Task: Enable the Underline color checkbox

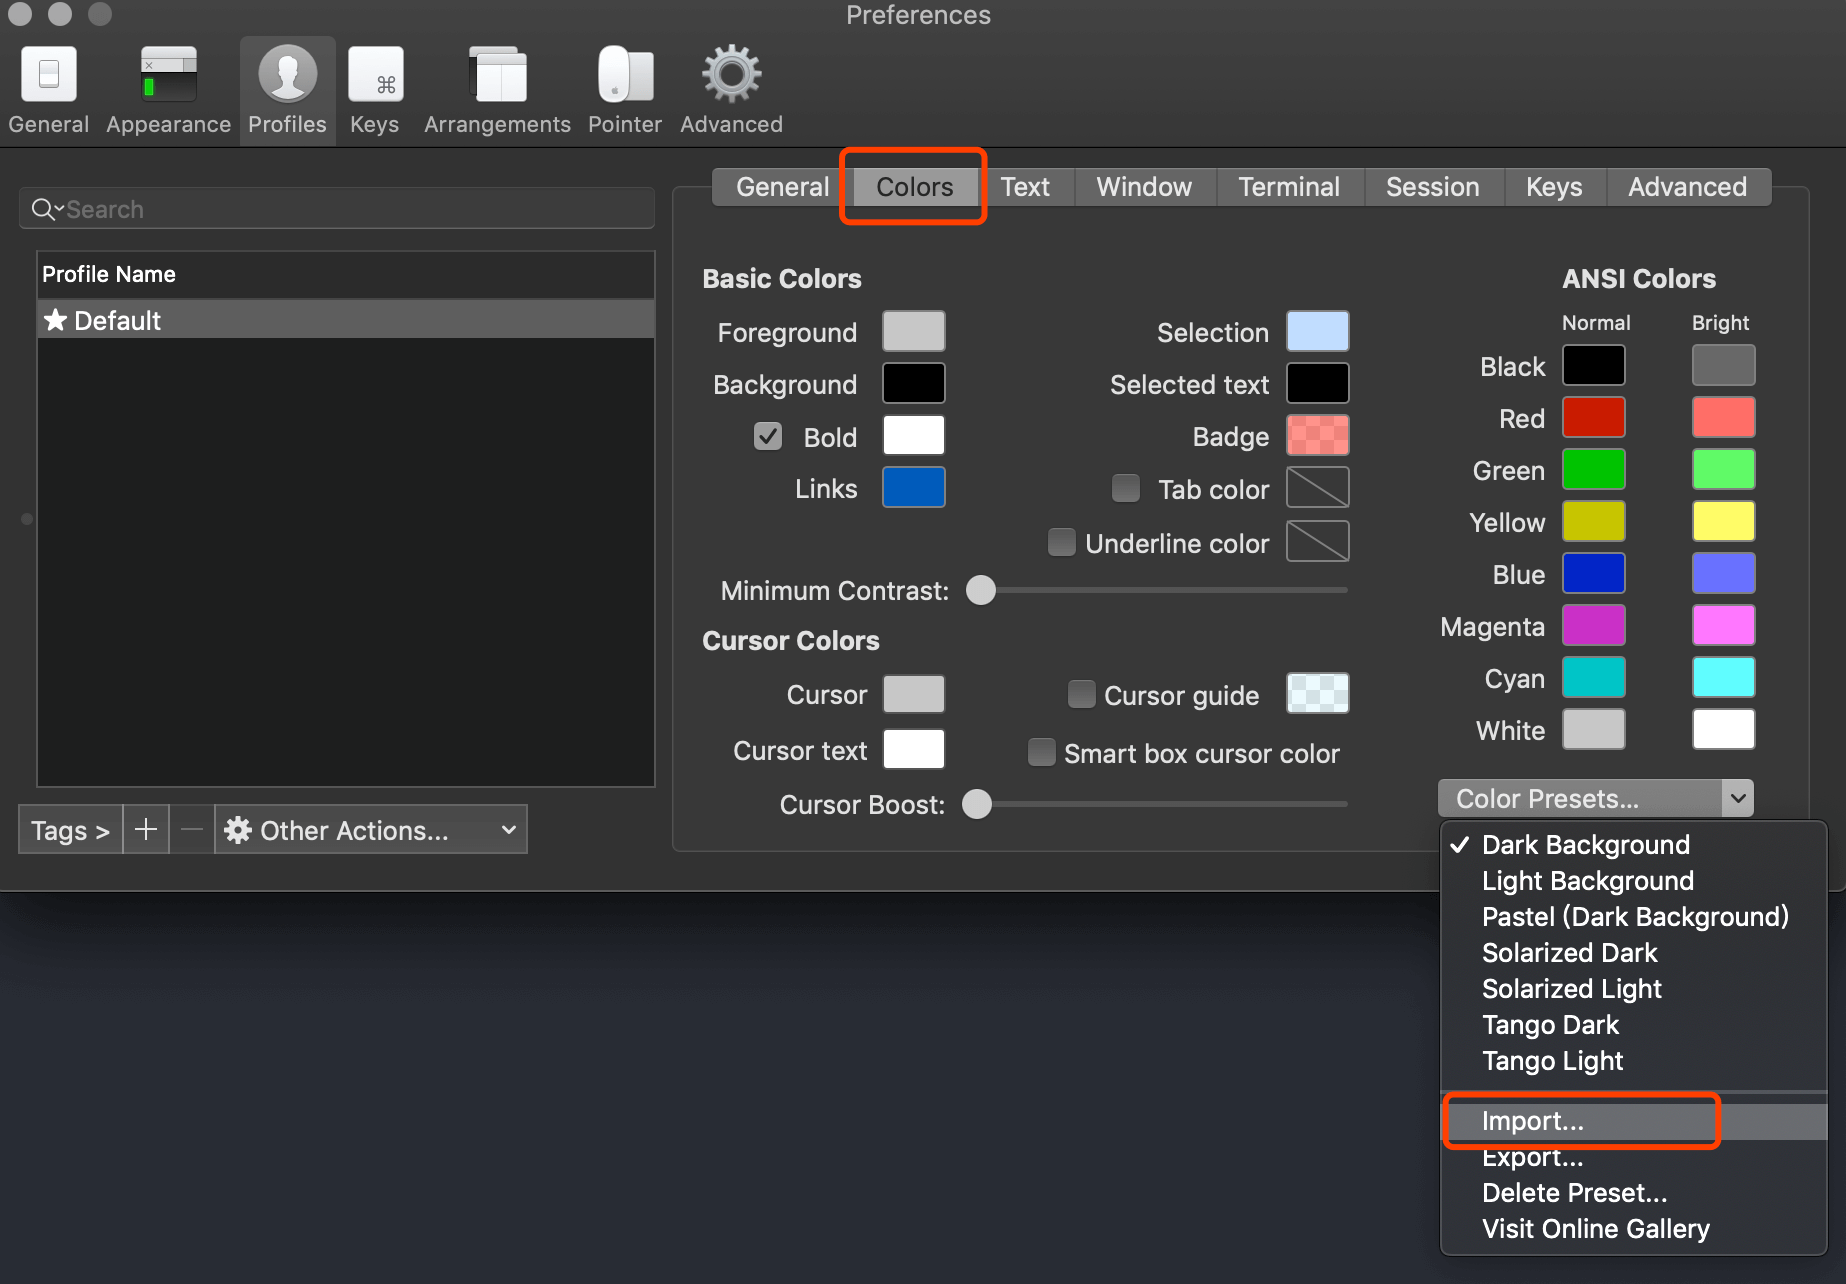Action: tap(1061, 542)
